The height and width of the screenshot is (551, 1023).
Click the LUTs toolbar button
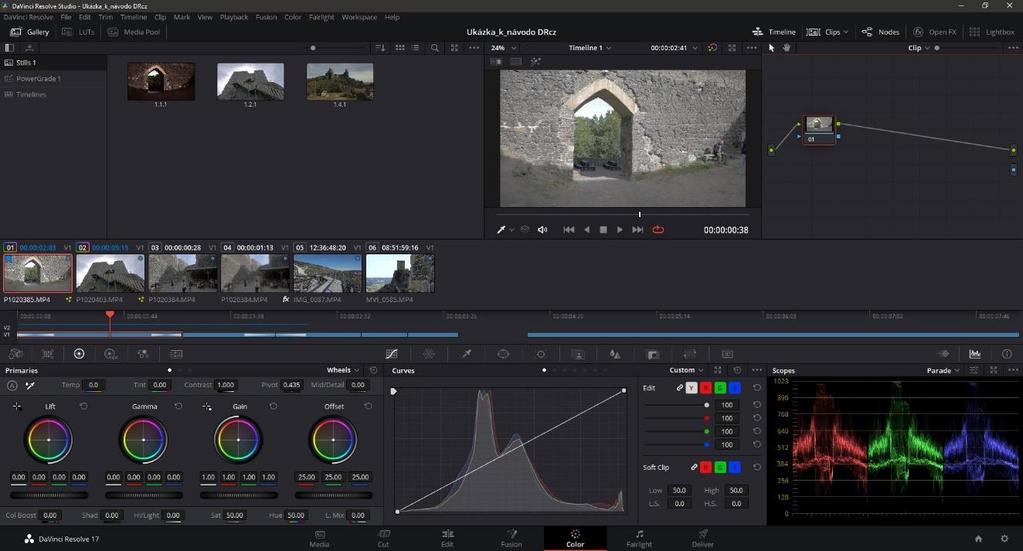point(78,32)
